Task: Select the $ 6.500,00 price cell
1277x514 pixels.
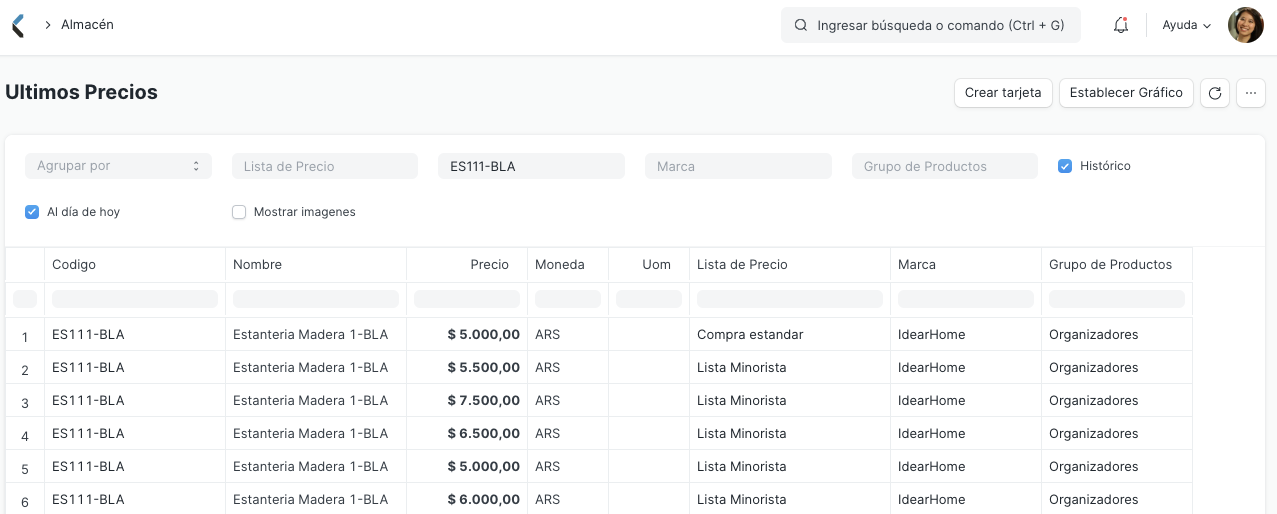Action: (467, 433)
